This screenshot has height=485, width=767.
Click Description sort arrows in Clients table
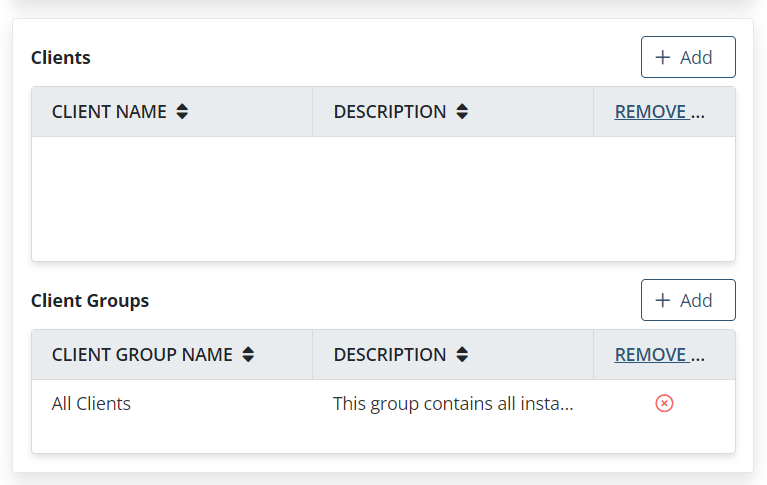(x=462, y=112)
